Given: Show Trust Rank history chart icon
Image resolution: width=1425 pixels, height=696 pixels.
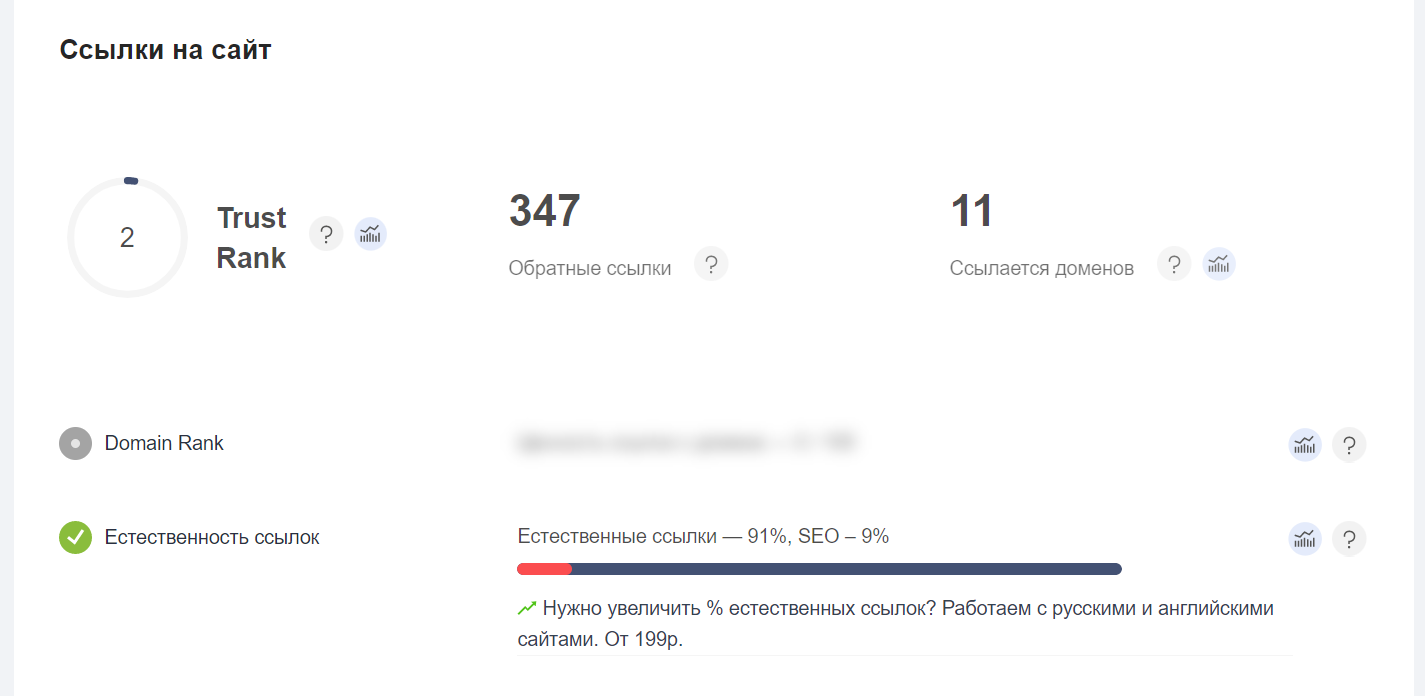Looking at the screenshot, I should [371, 235].
